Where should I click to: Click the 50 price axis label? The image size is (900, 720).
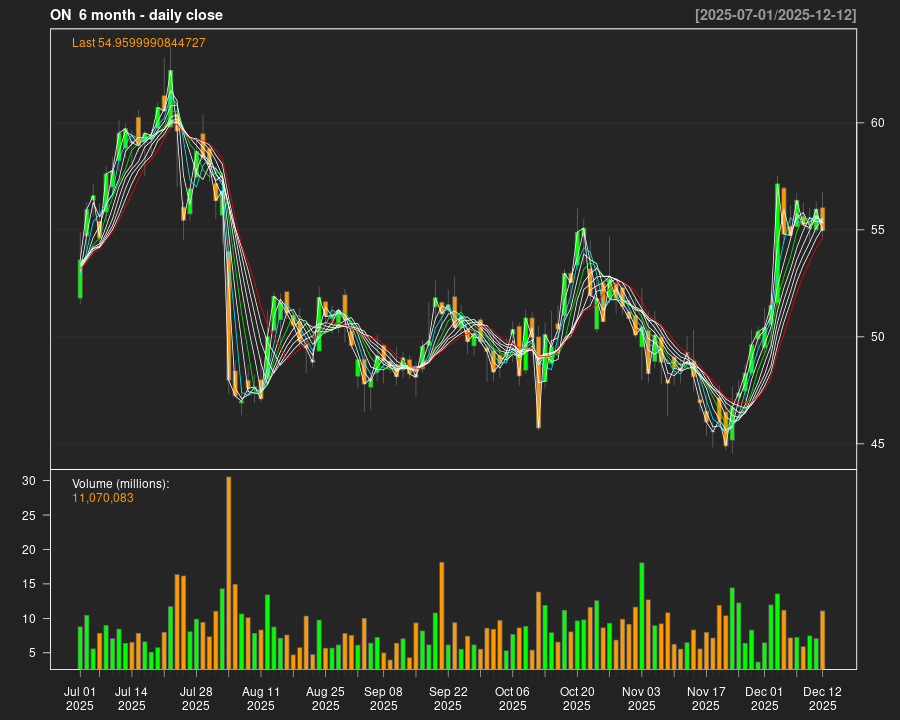pos(878,337)
